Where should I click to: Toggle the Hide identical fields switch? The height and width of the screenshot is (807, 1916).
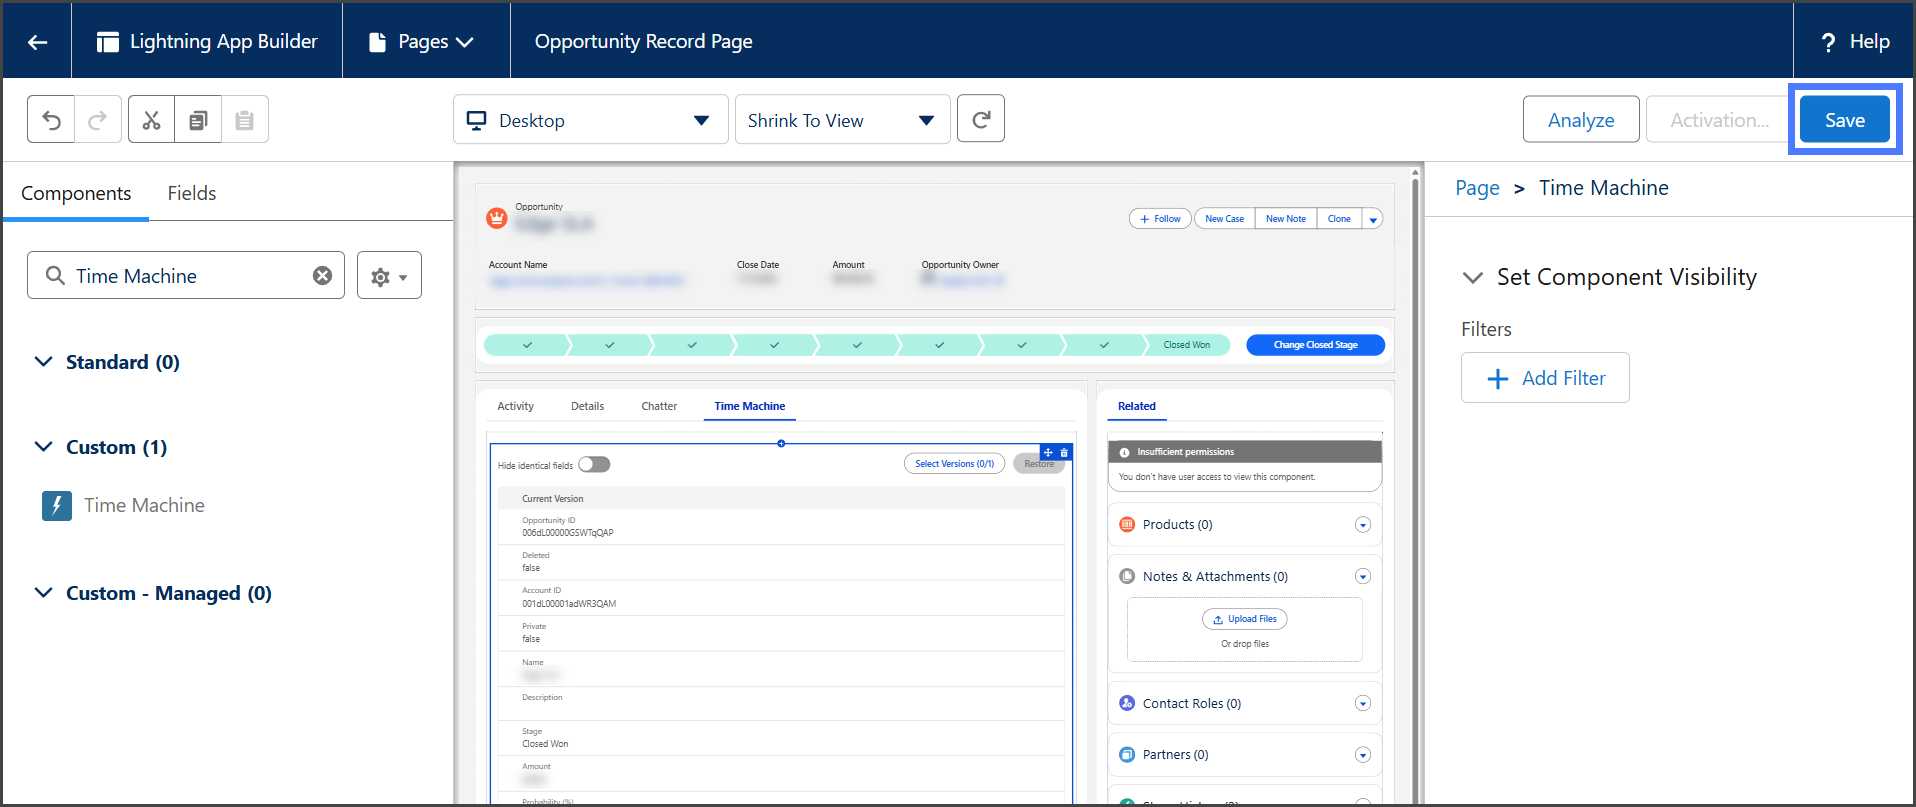pyautogui.click(x=594, y=464)
